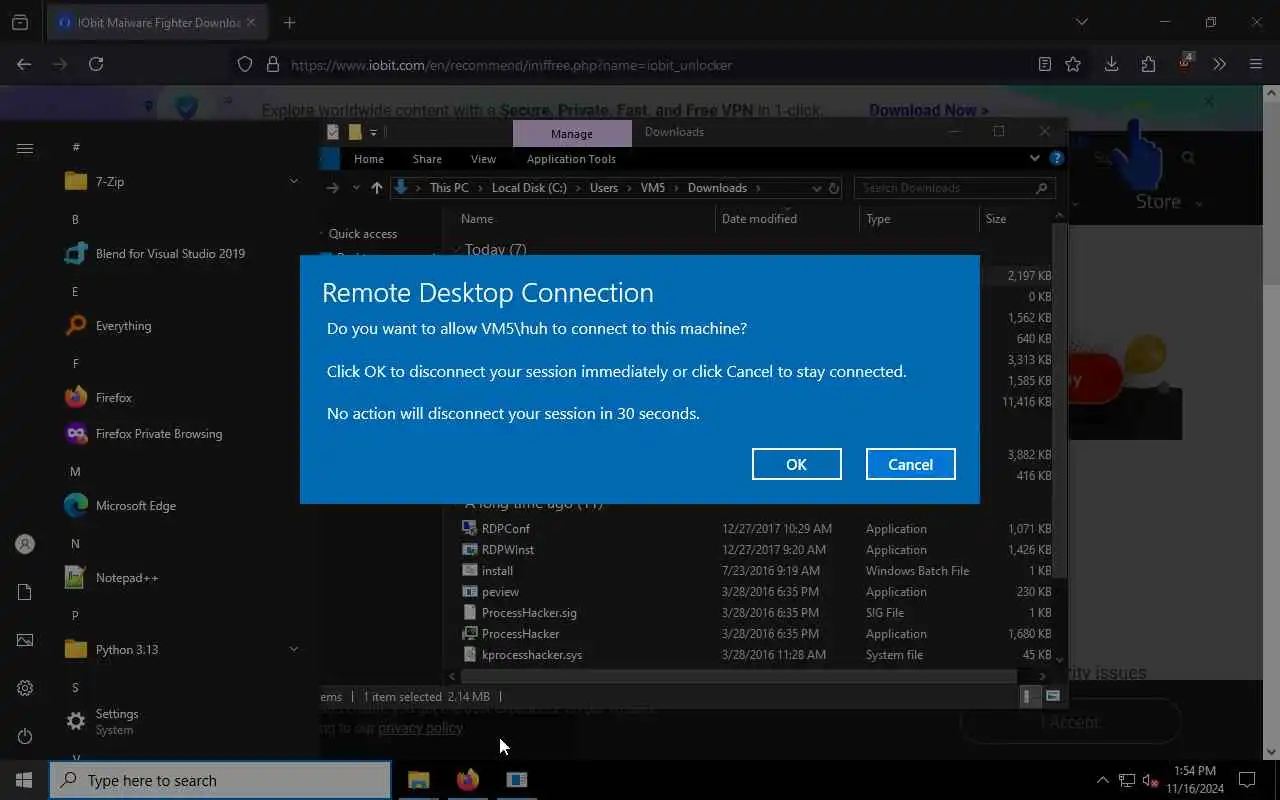Click the taskbar search box

(x=220, y=781)
